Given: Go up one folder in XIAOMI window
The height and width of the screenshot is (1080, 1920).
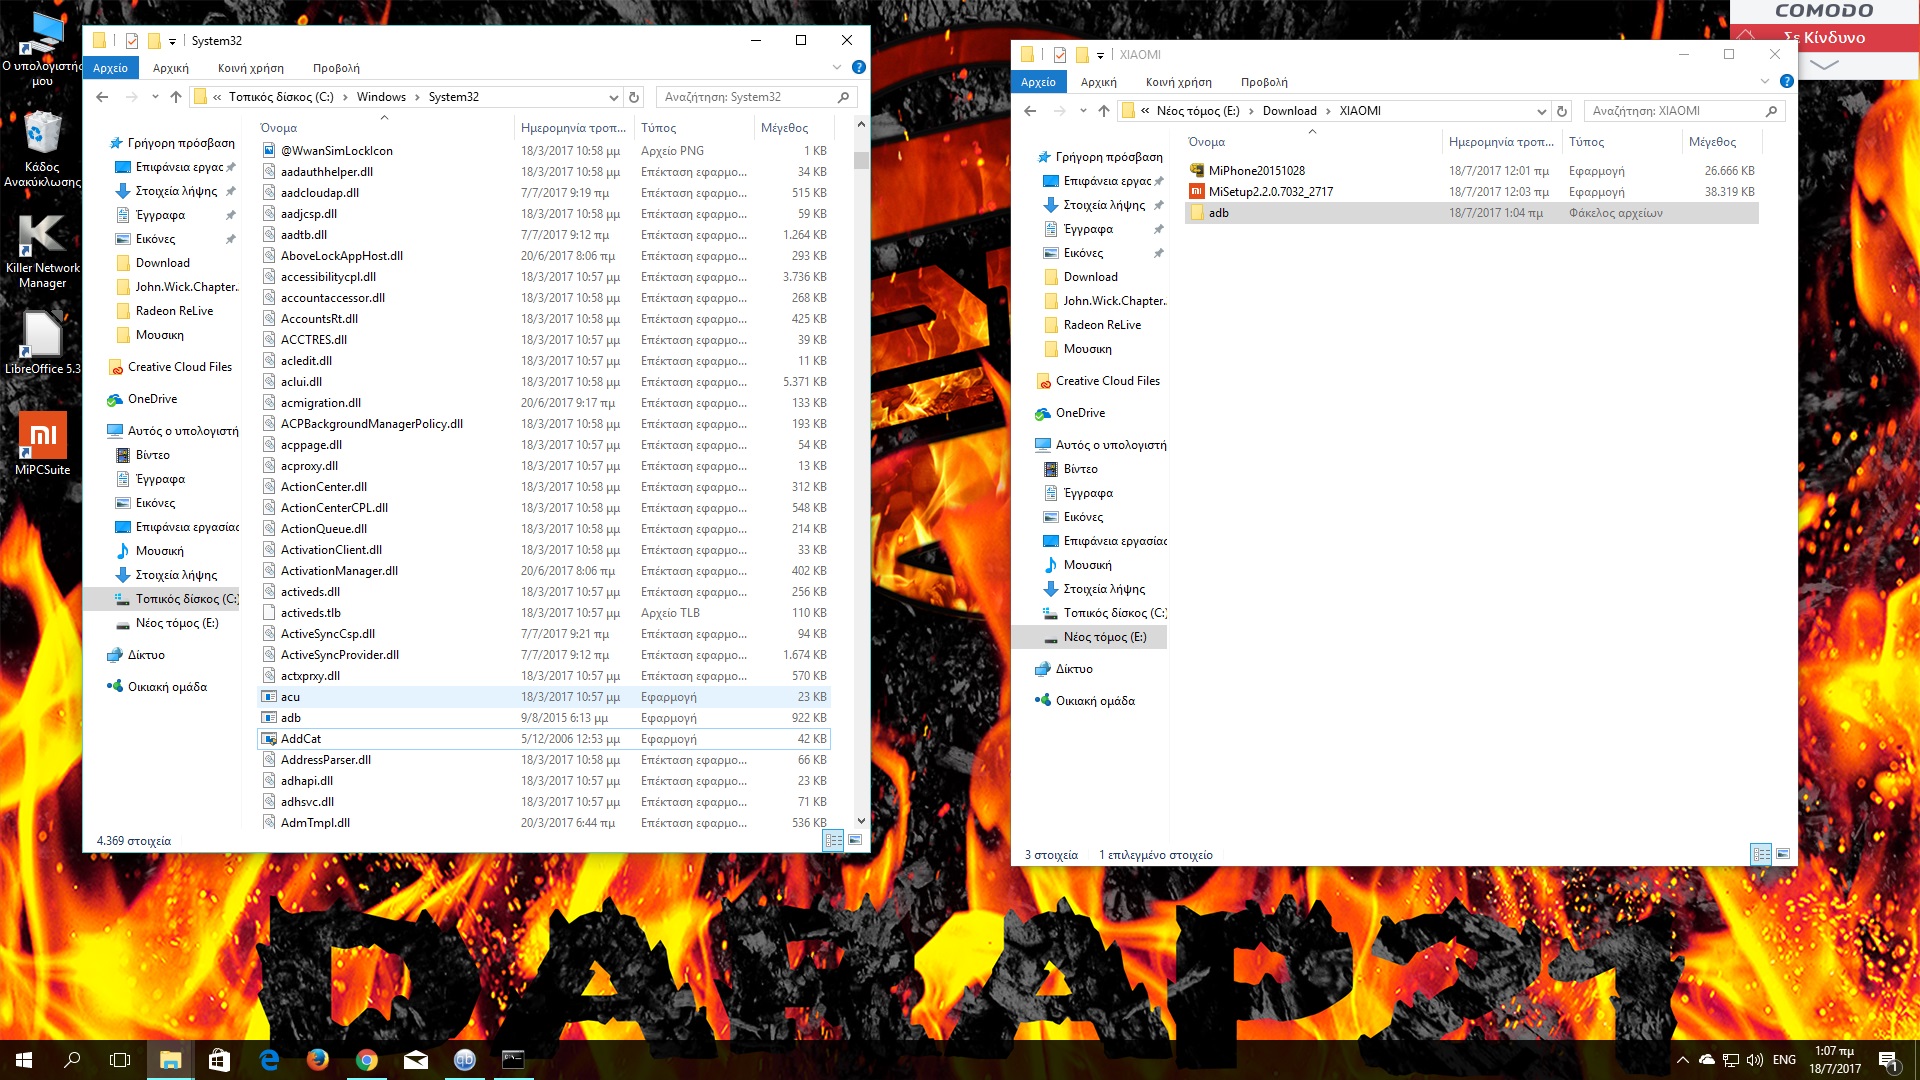Looking at the screenshot, I should tap(1104, 111).
